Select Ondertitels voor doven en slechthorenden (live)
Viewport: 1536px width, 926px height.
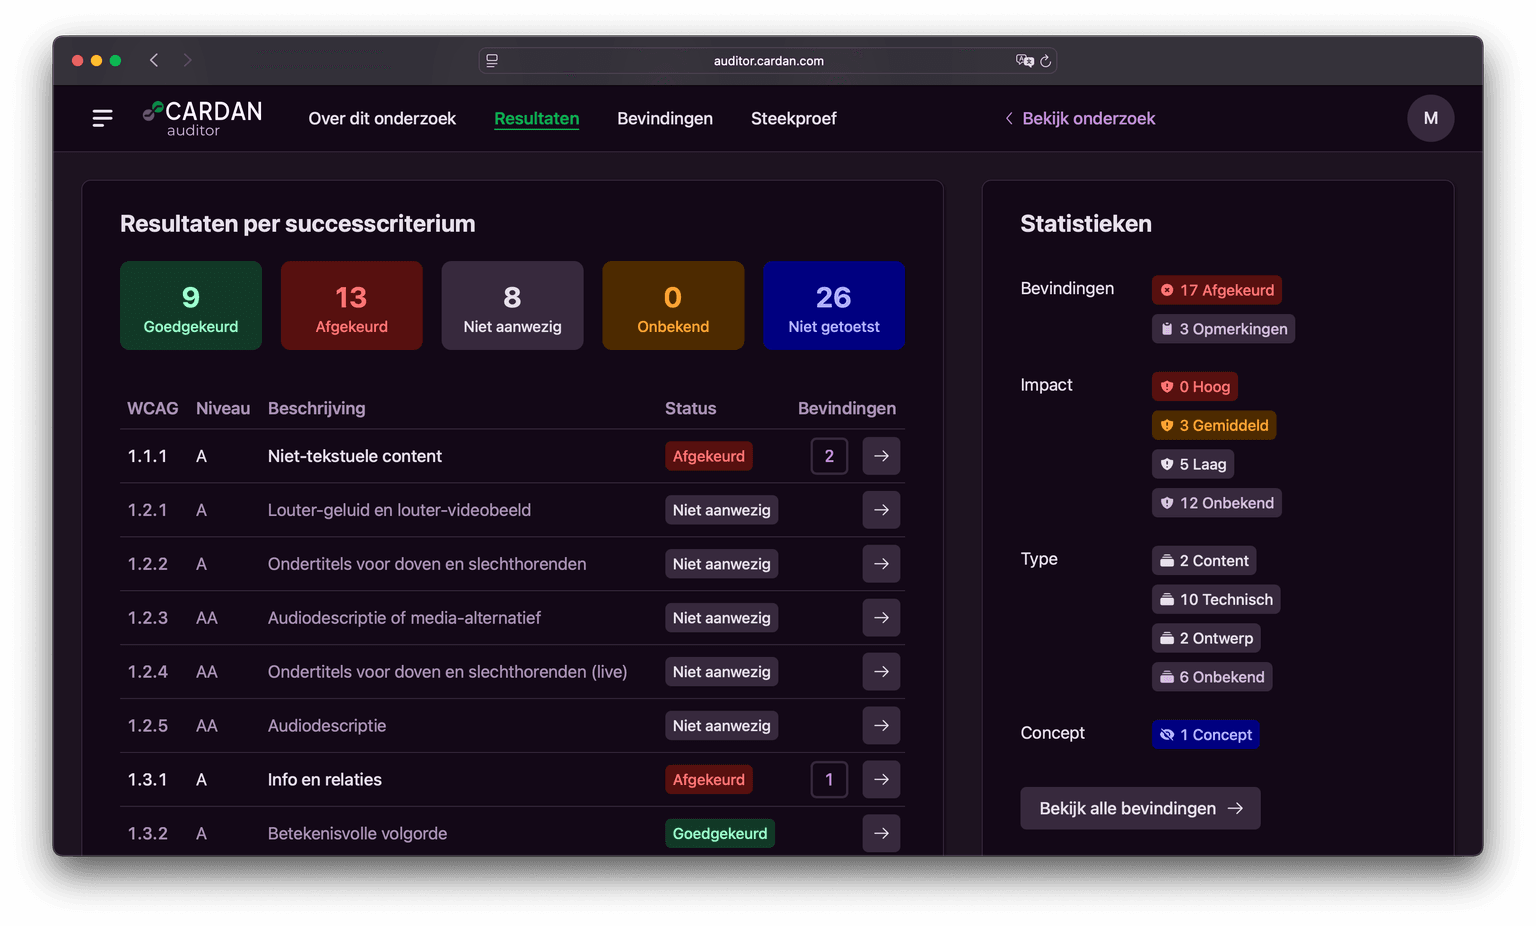(x=448, y=672)
